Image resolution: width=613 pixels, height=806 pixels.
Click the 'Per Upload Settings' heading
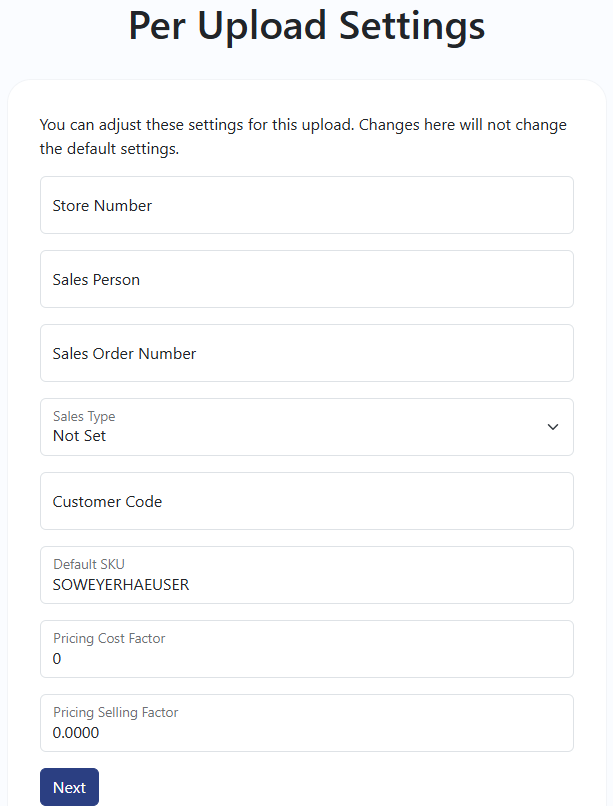click(306, 26)
